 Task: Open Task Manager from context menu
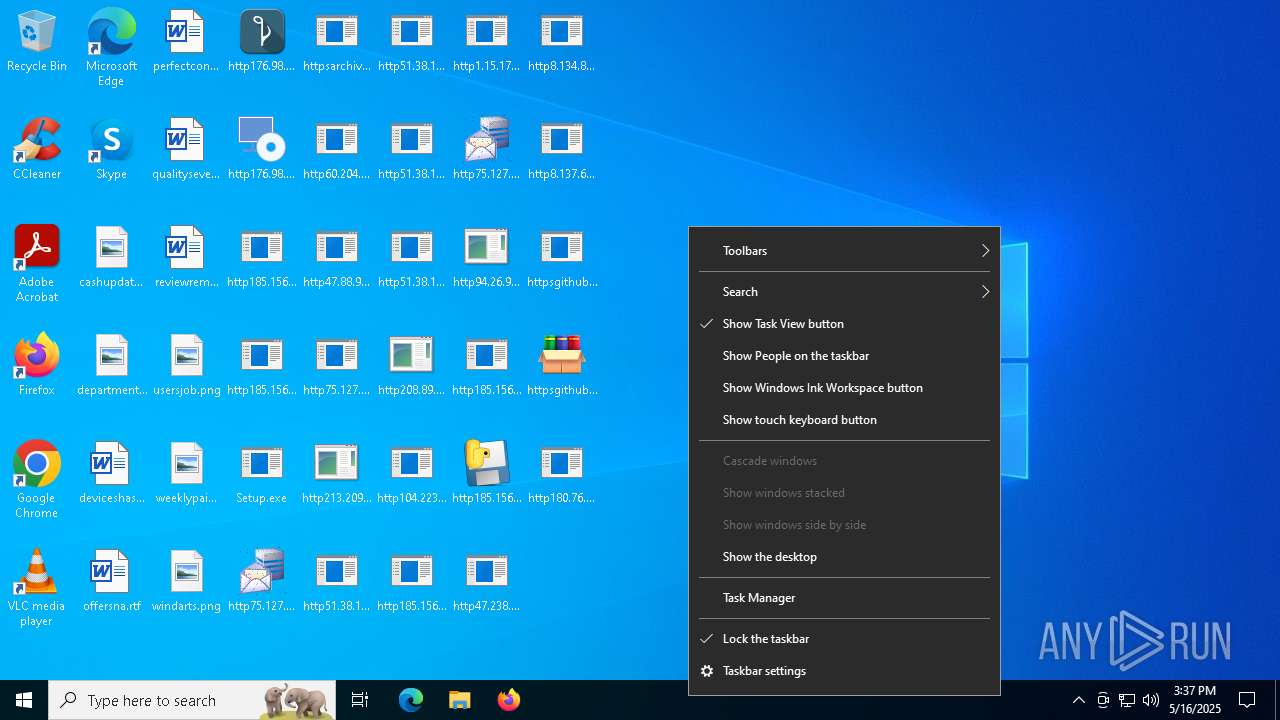click(x=844, y=598)
